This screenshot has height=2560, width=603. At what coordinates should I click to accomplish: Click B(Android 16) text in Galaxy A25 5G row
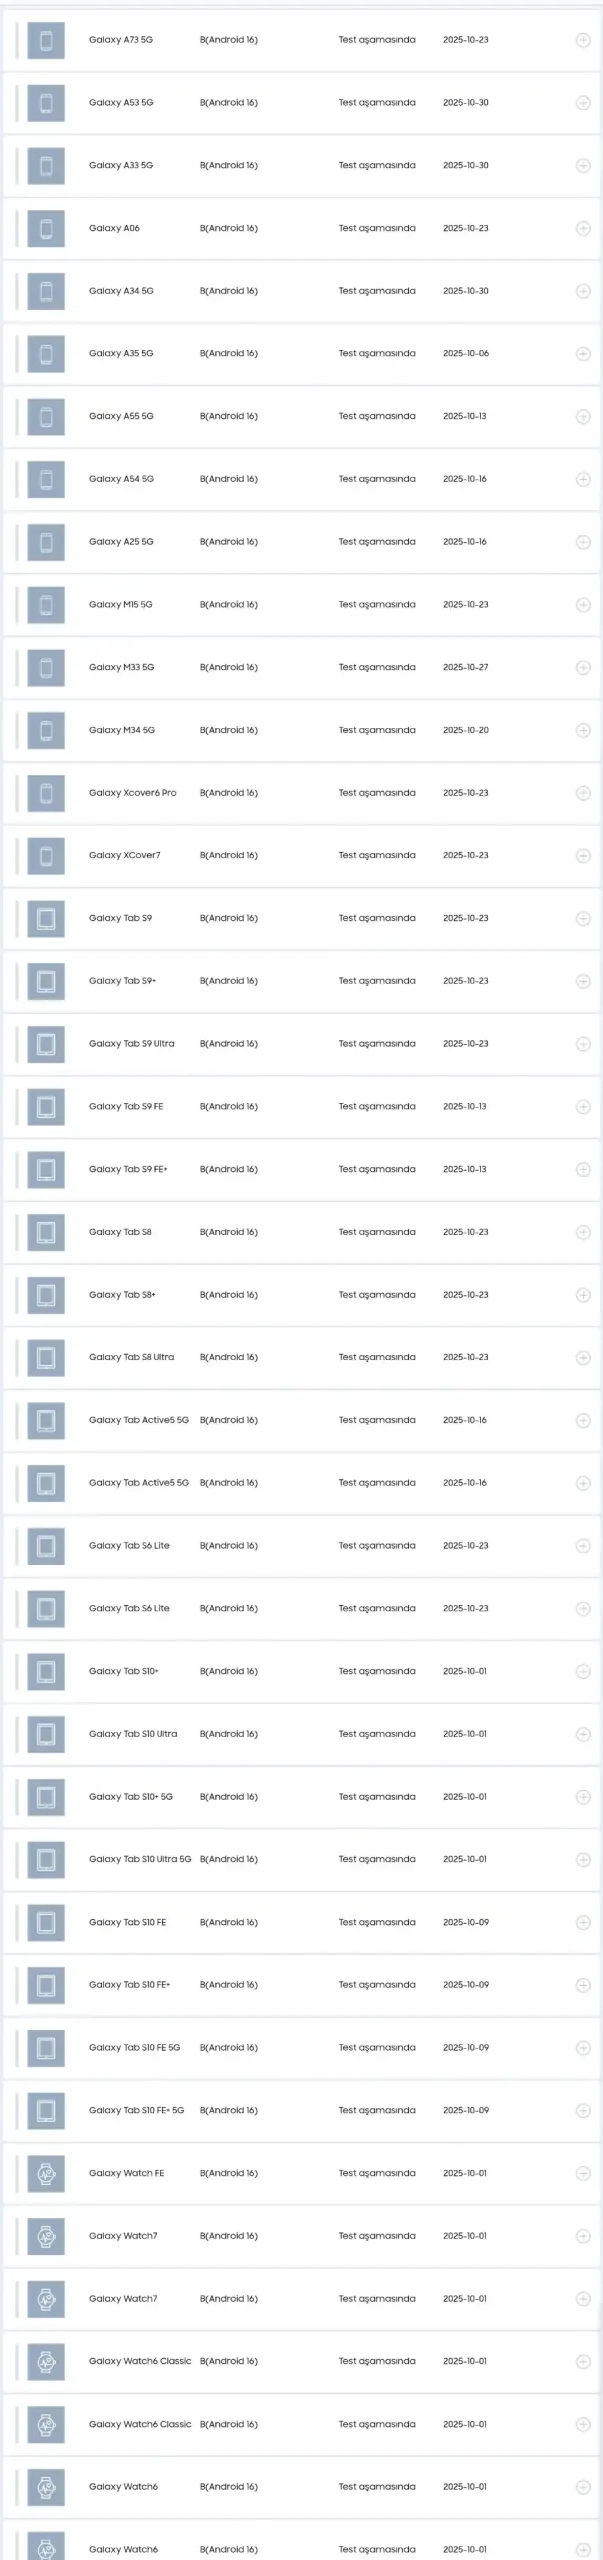228,542
